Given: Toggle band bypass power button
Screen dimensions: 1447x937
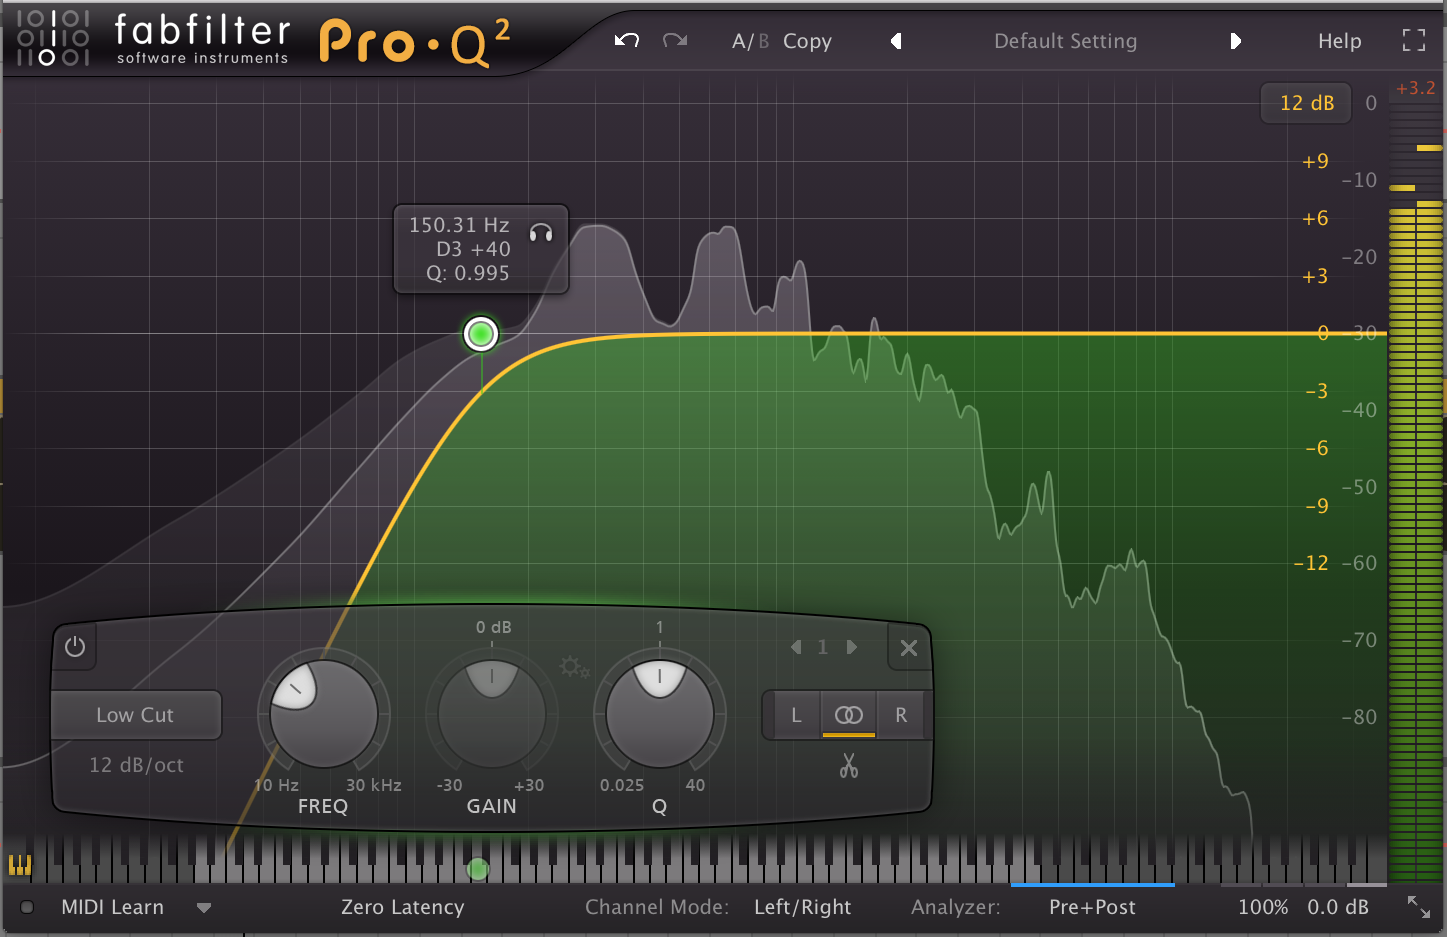Looking at the screenshot, I should pyautogui.click(x=75, y=647).
